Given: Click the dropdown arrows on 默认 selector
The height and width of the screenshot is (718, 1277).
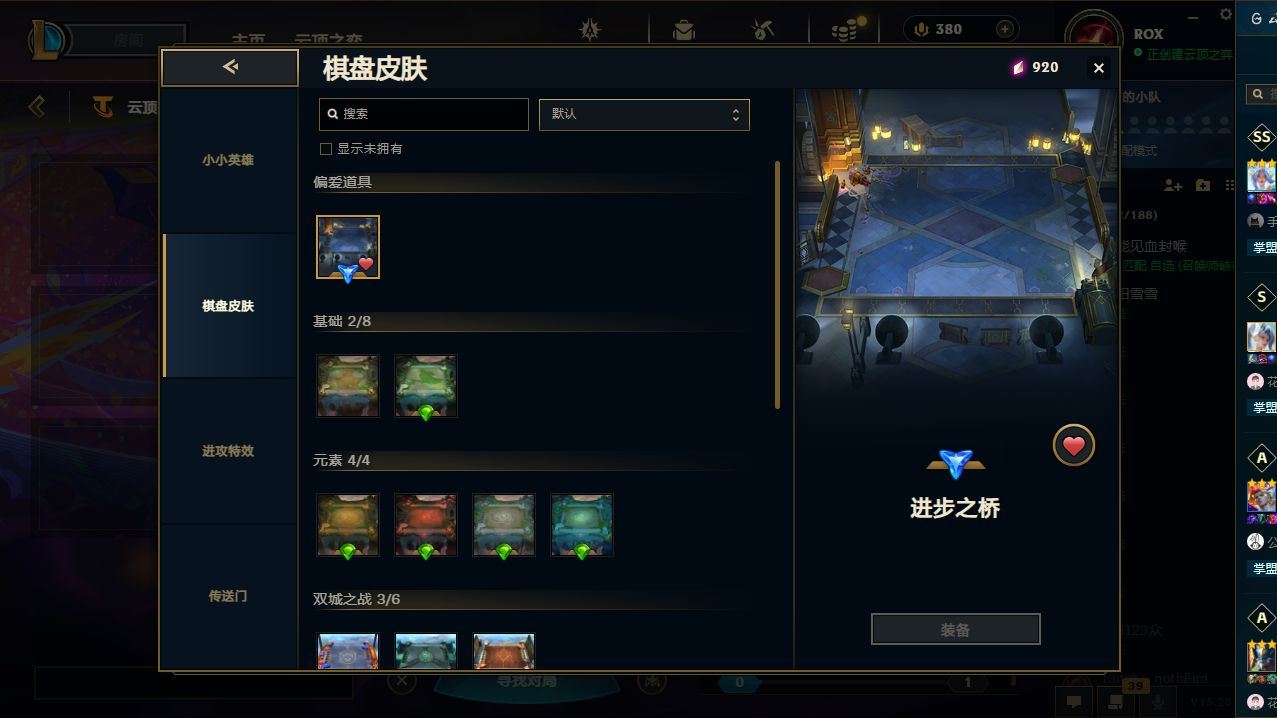Looking at the screenshot, I should coord(735,114).
